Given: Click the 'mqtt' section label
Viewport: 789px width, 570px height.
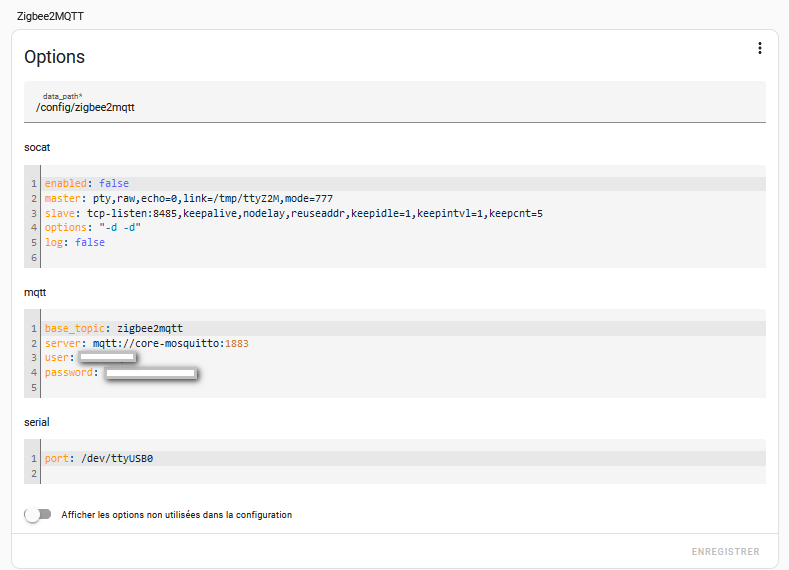Looking at the screenshot, I should point(35,292).
